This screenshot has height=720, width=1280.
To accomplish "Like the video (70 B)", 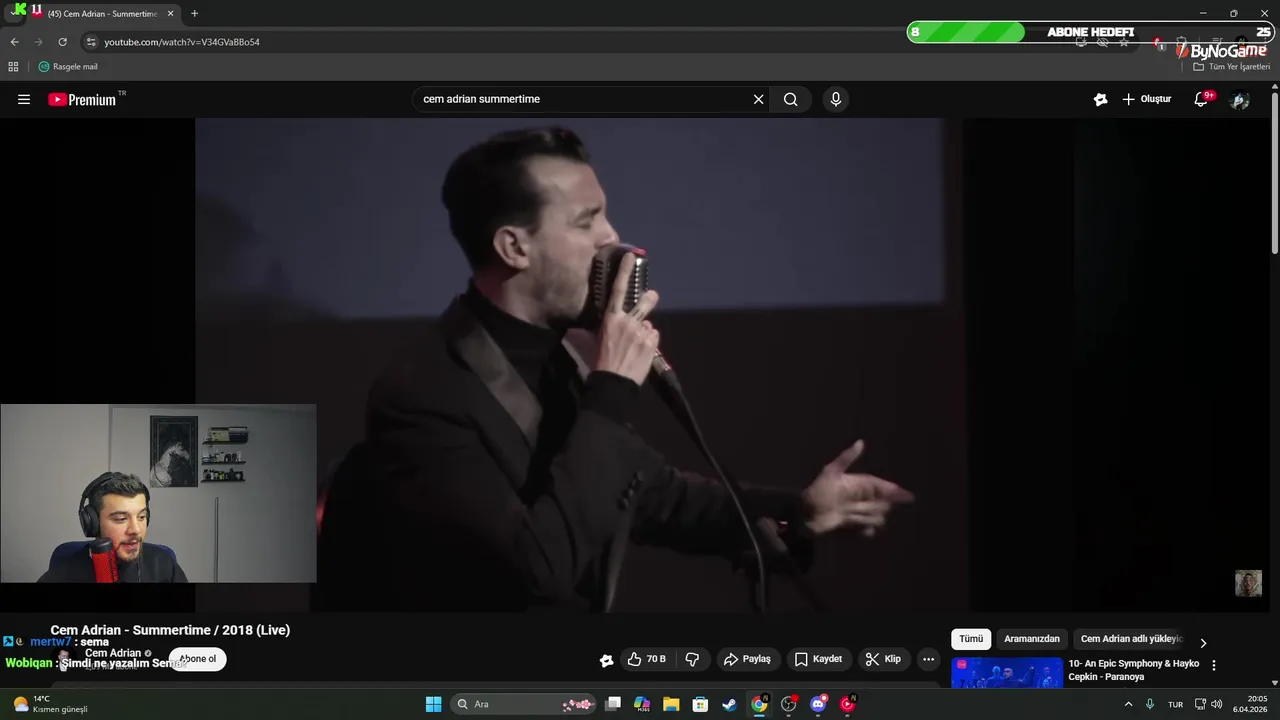I will 646,659.
